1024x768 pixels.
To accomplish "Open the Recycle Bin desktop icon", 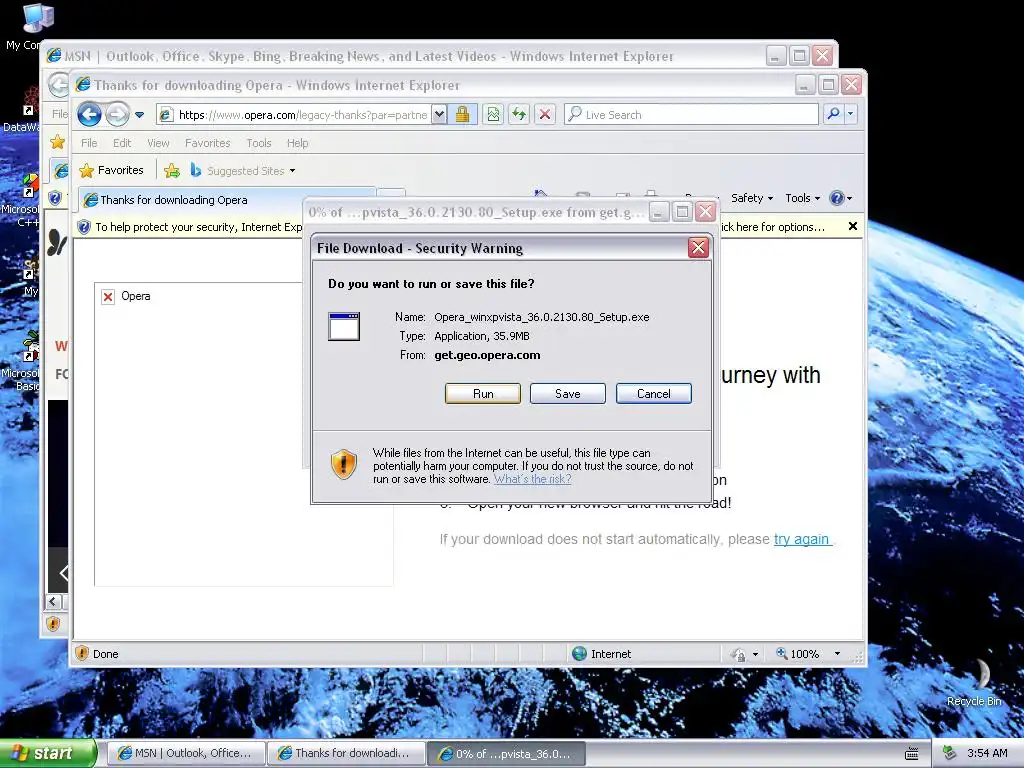I will click(975, 682).
